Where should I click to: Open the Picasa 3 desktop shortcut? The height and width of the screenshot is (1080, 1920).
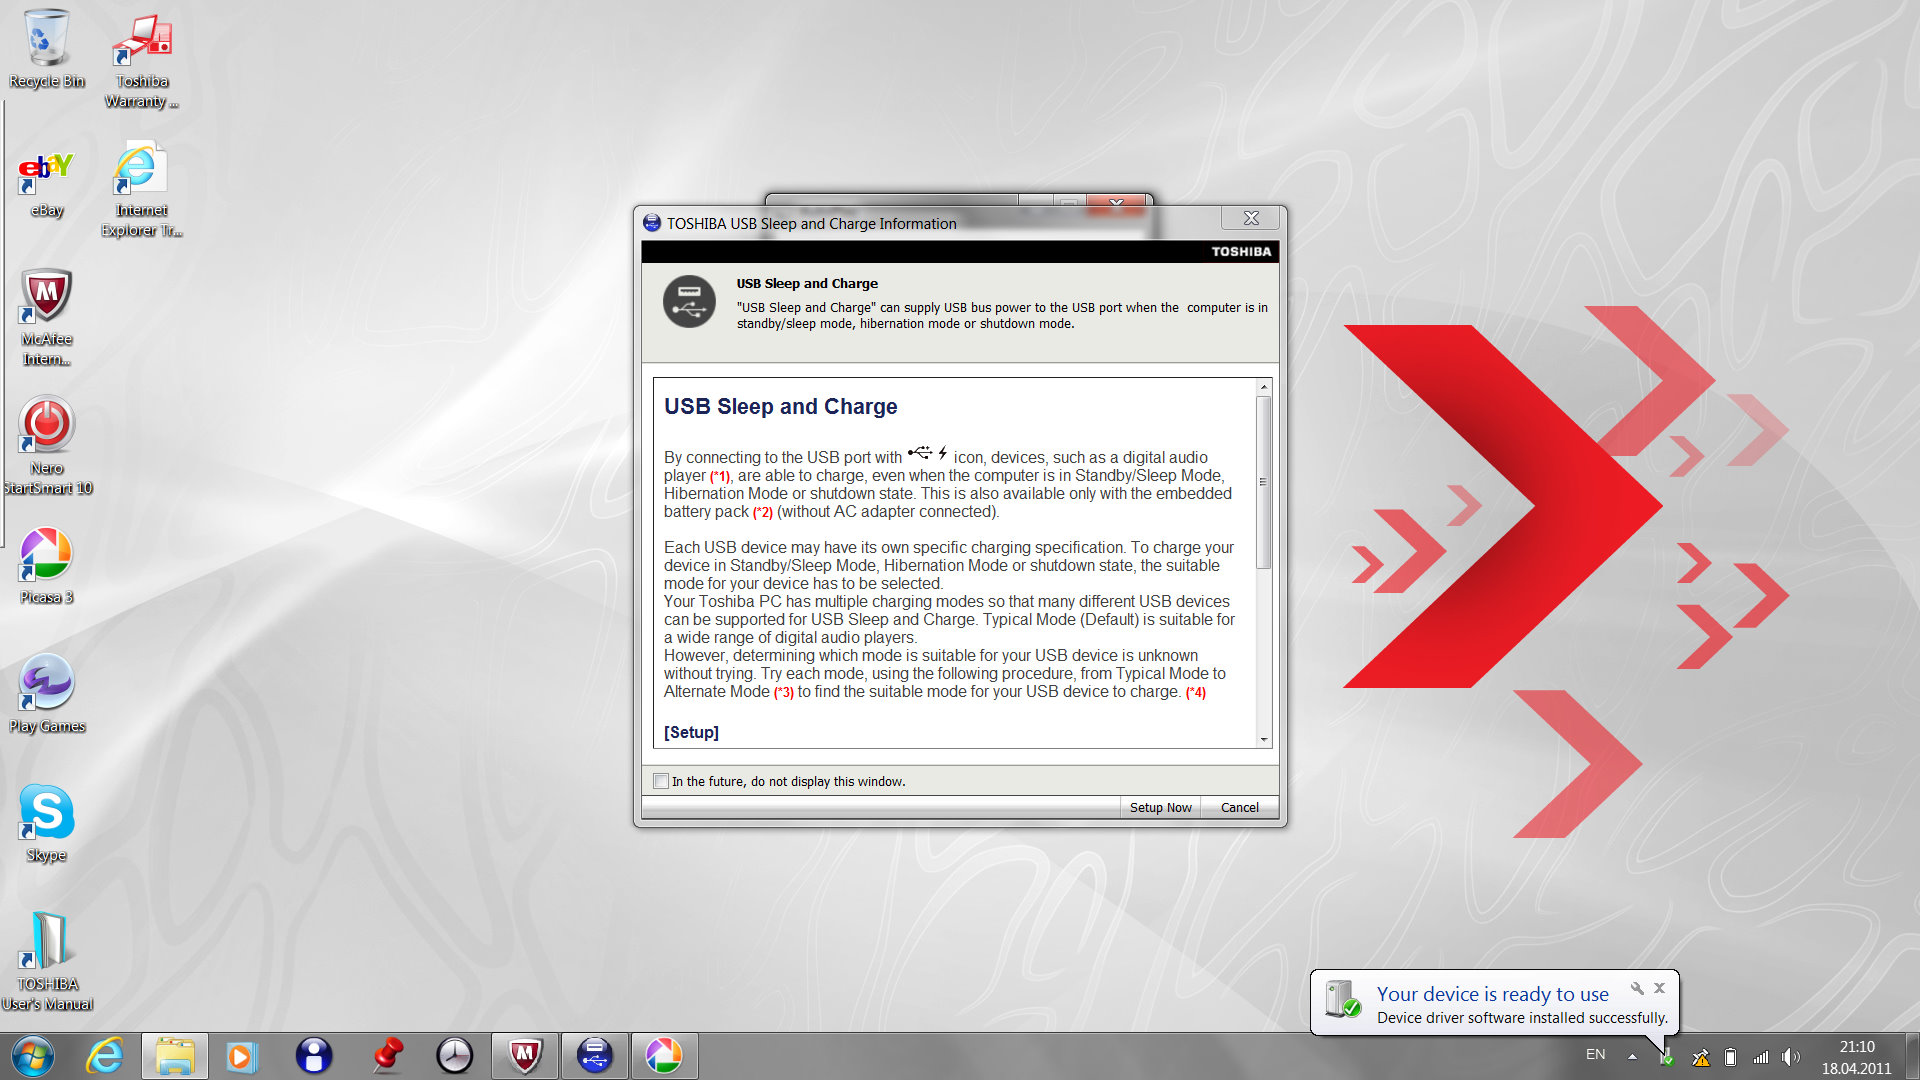(46, 565)
